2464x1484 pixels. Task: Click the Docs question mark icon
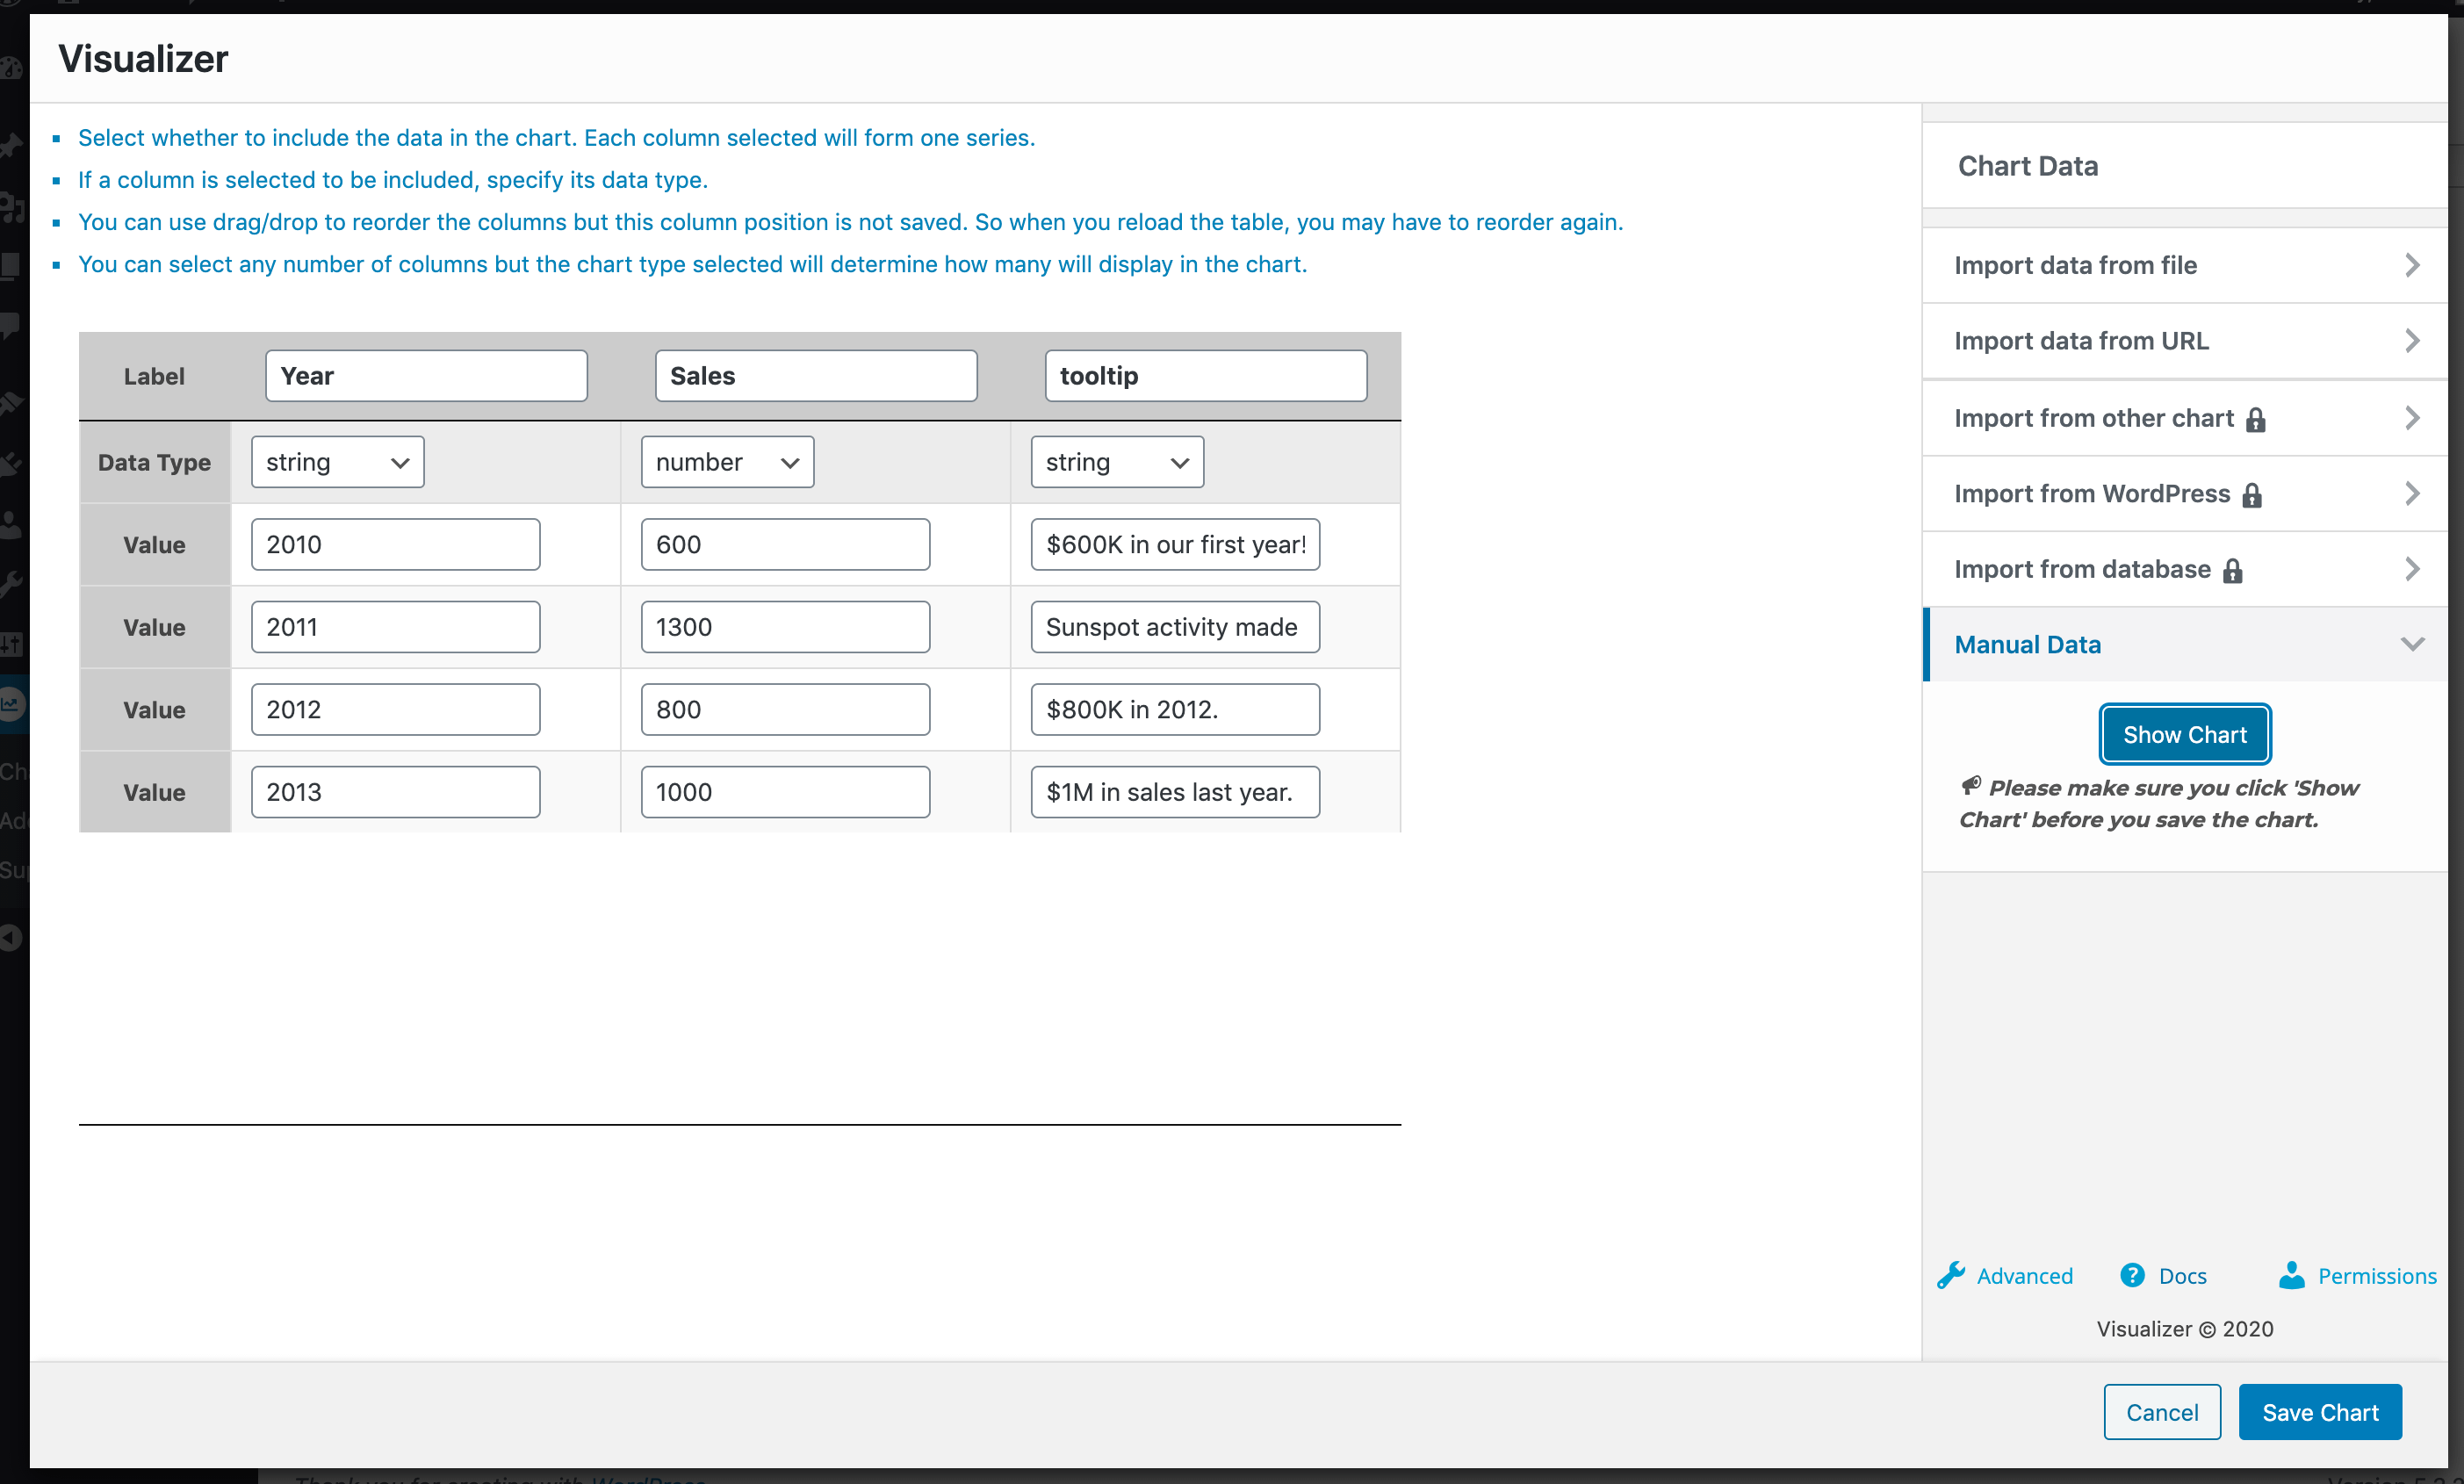2132,1275
